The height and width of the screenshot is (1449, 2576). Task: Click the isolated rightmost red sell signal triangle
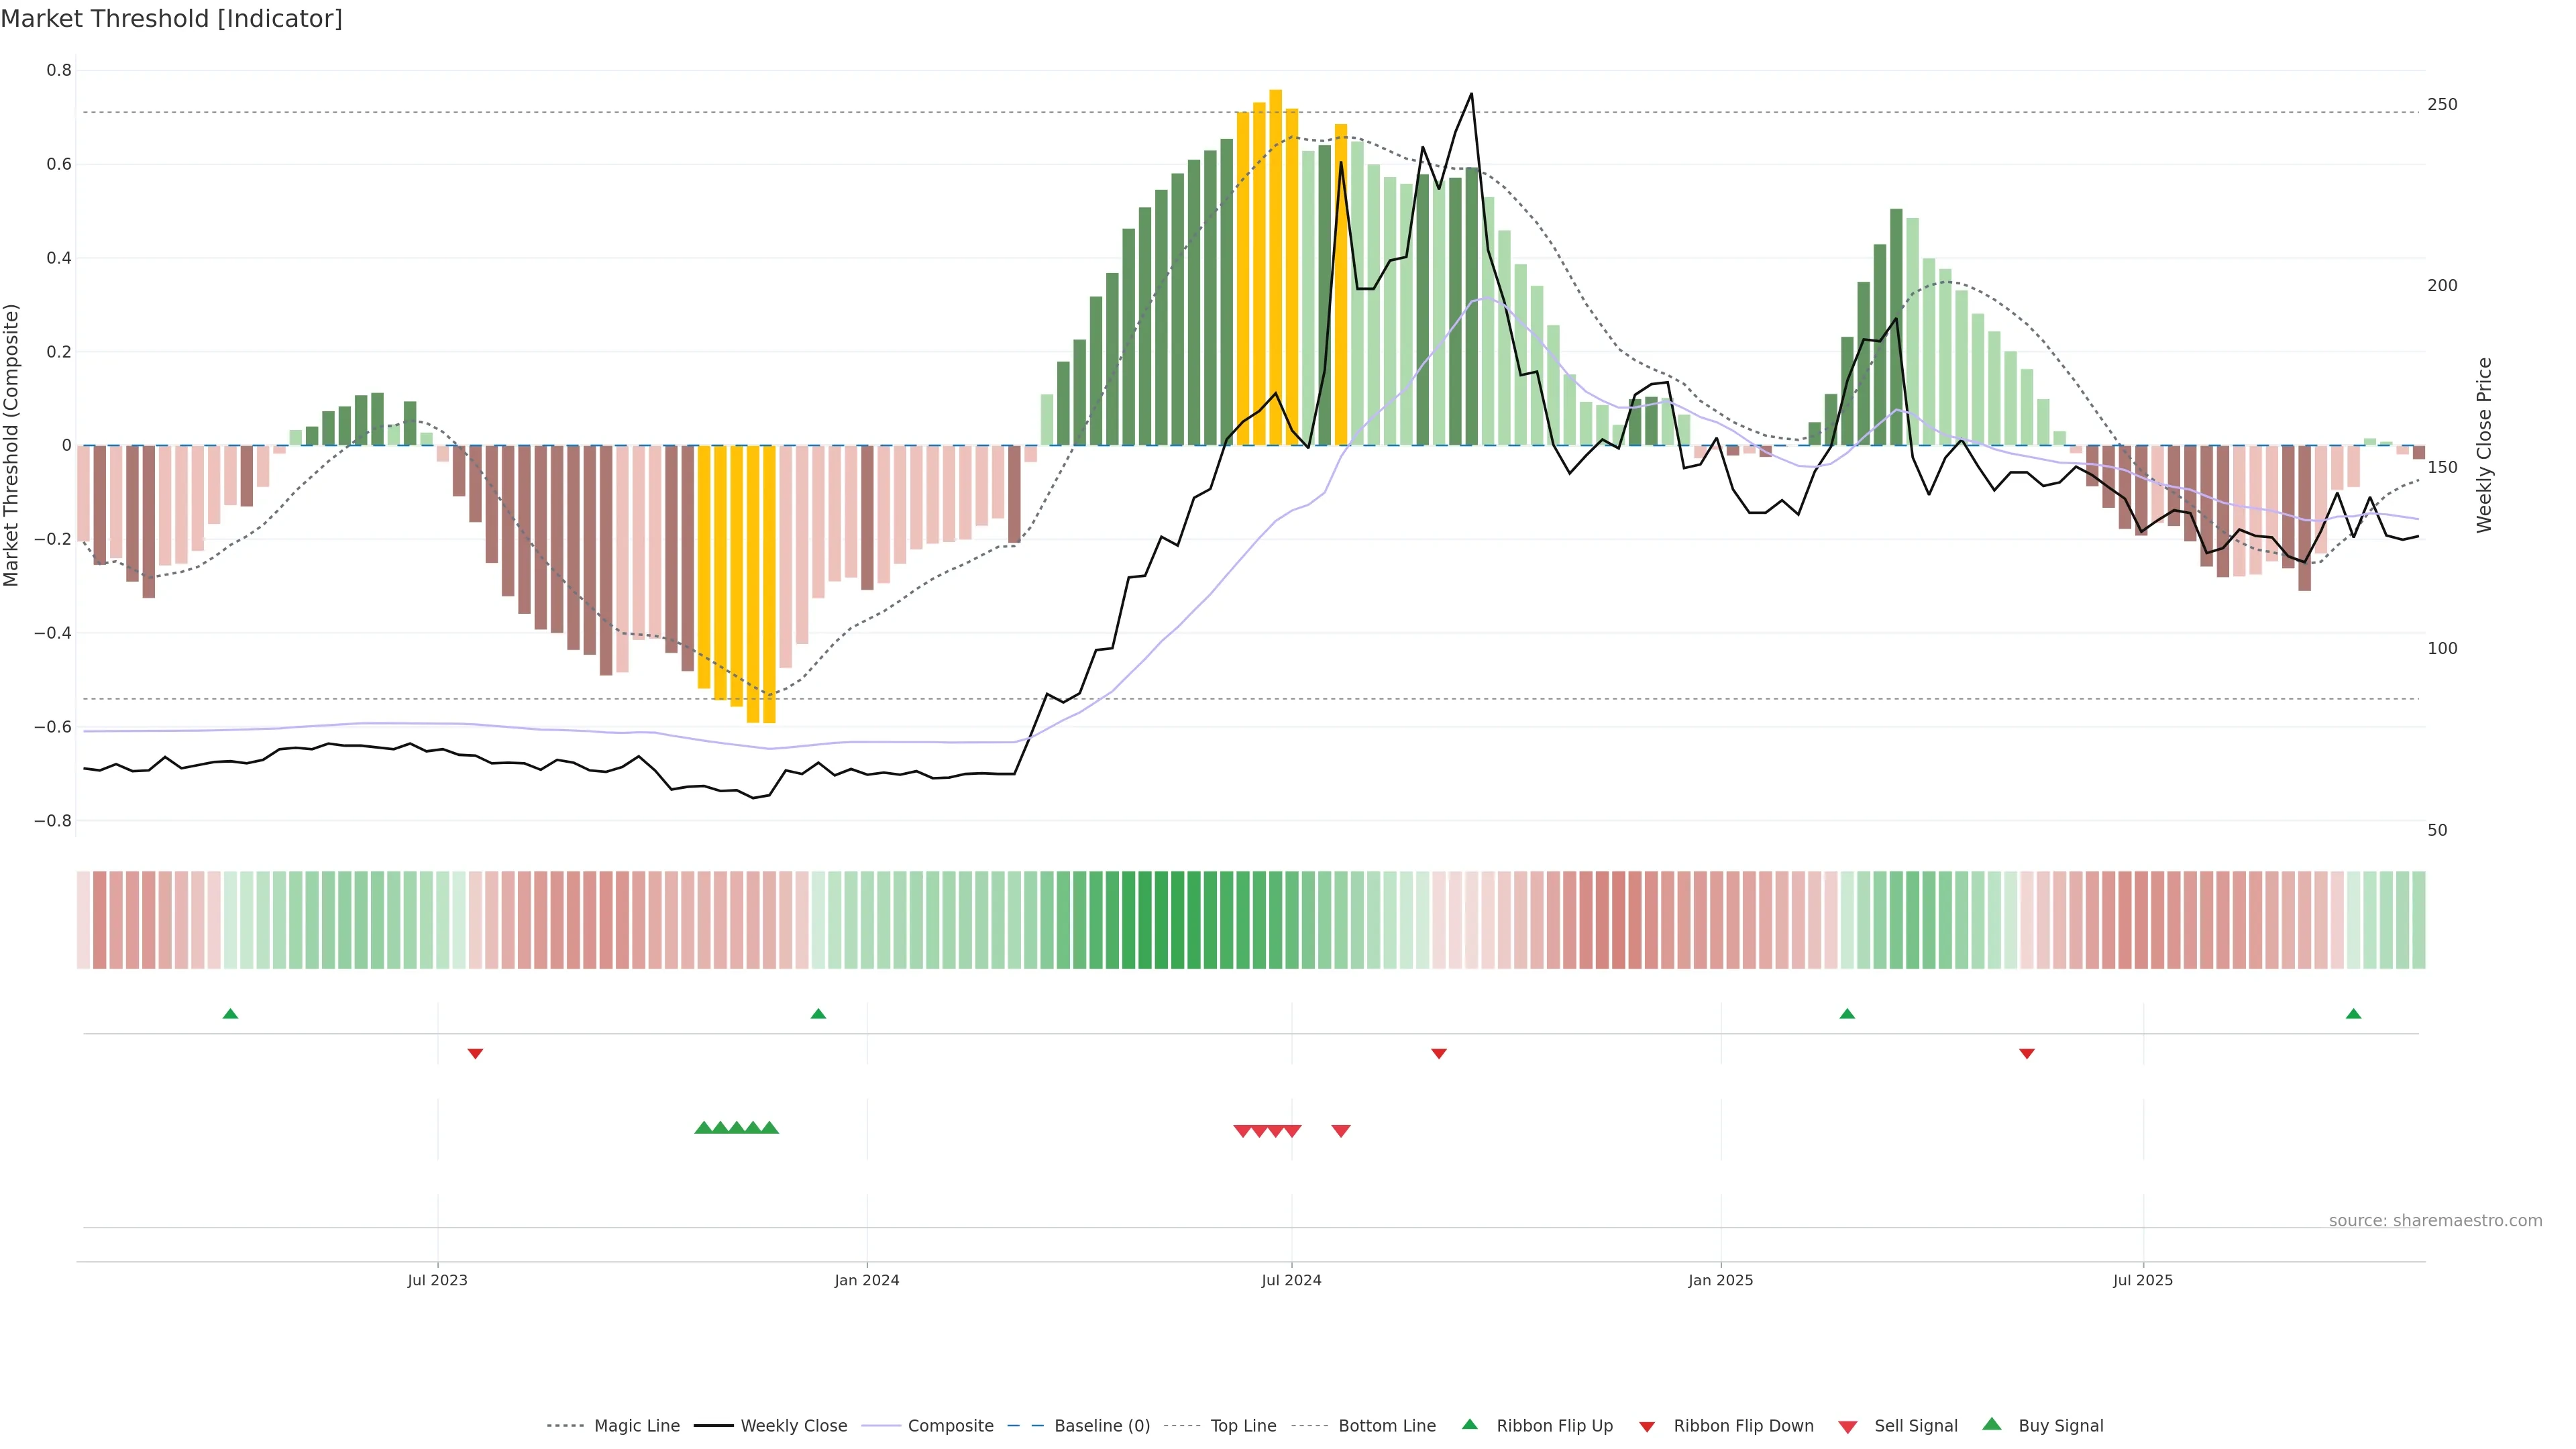coord(1341,1131)
